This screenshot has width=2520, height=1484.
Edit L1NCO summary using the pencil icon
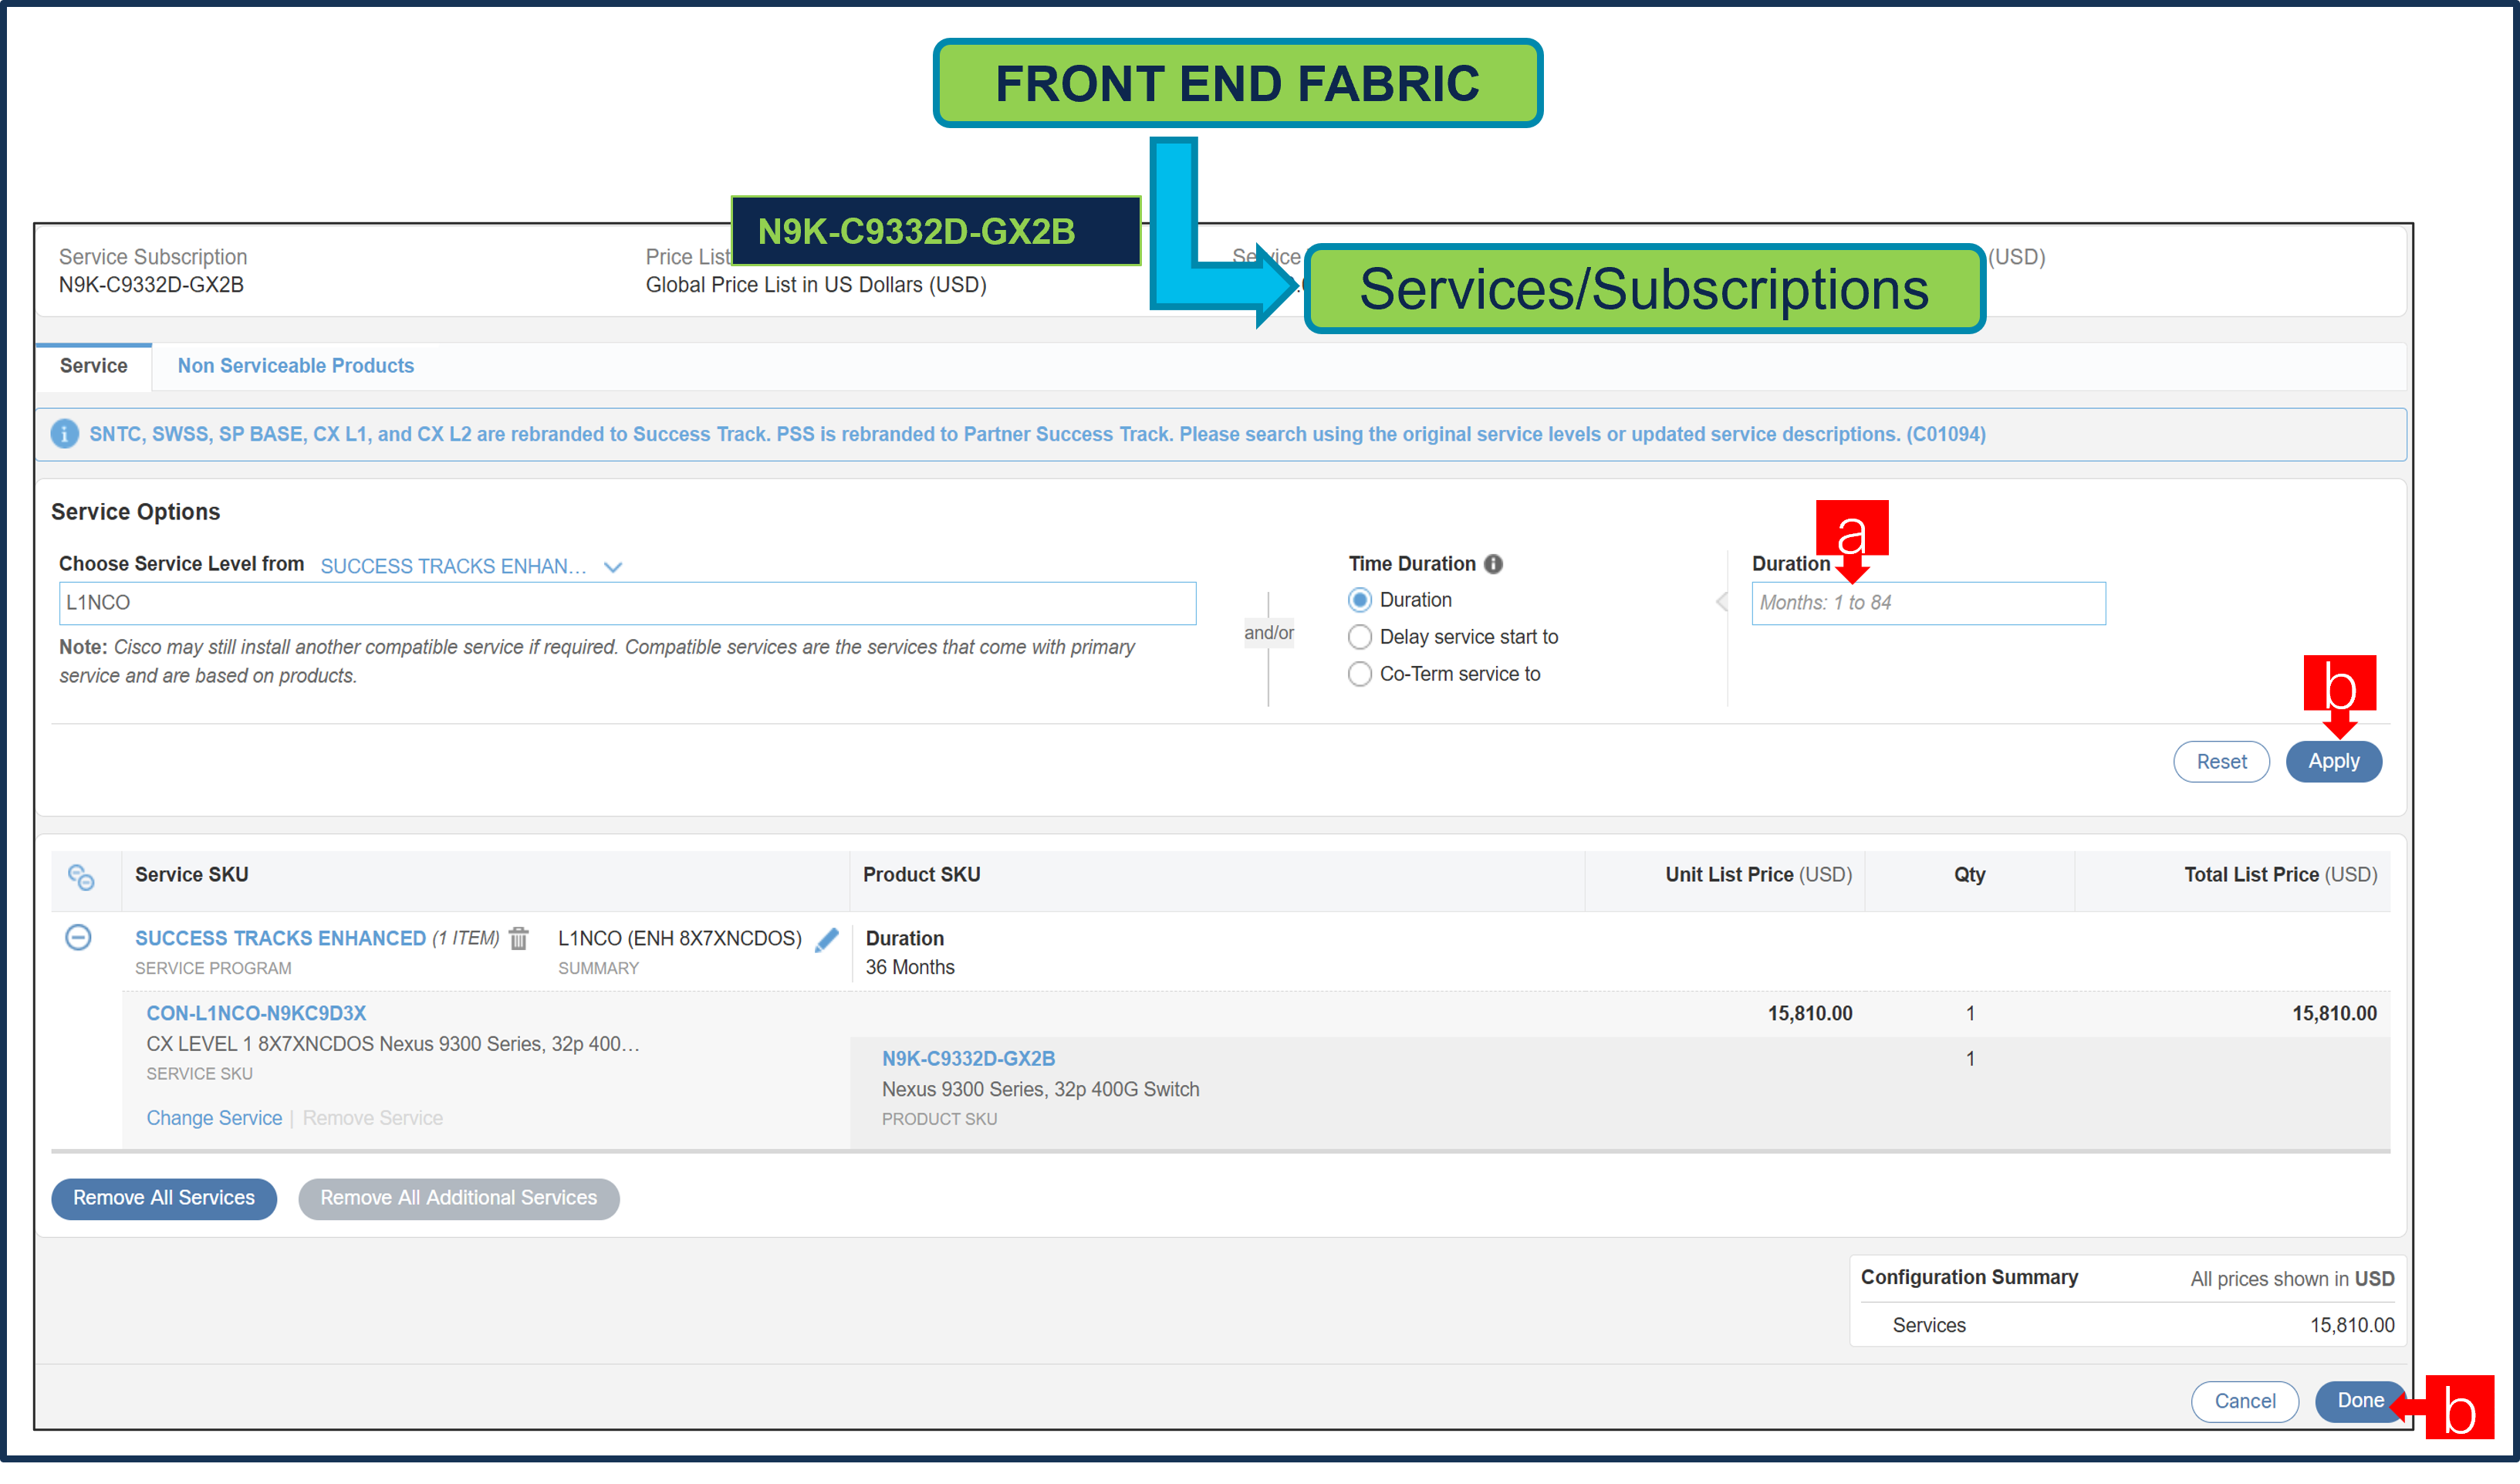pyautogui.click(x=828, y=938)
